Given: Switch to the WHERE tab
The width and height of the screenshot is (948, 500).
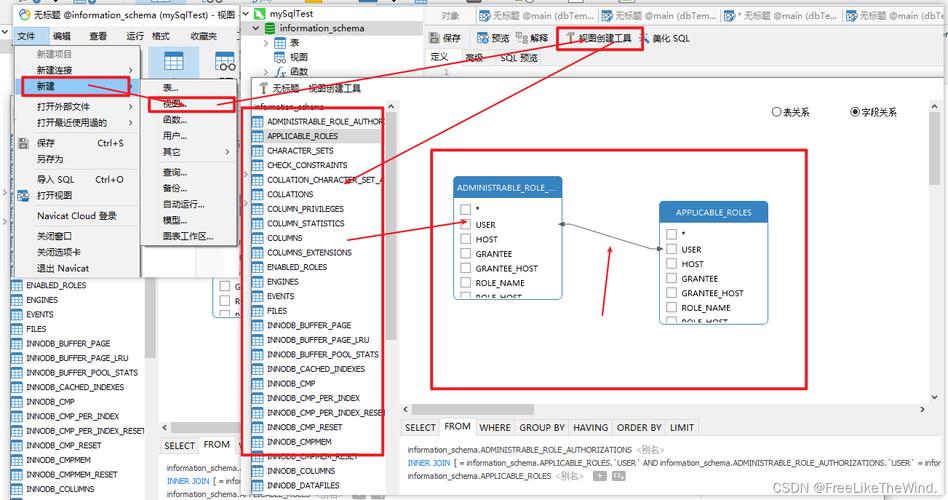Looking at the screenshot, I should coord(494,428).
